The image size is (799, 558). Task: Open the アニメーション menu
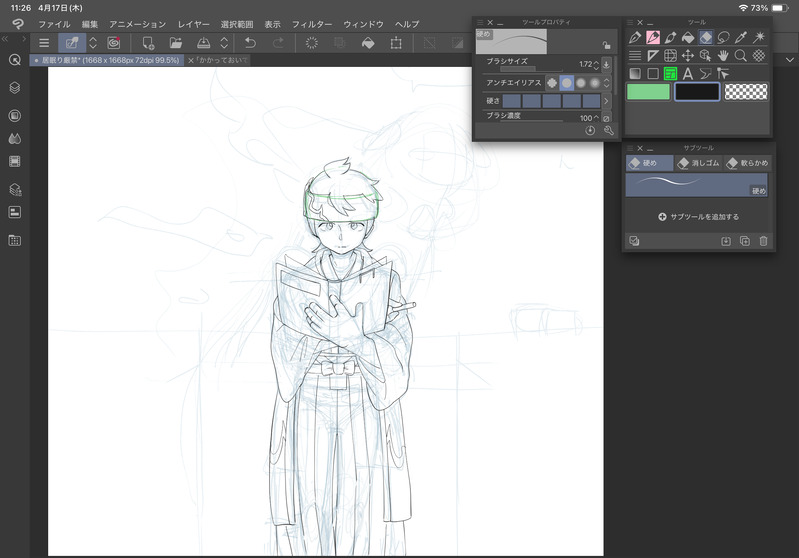(138, 24)
